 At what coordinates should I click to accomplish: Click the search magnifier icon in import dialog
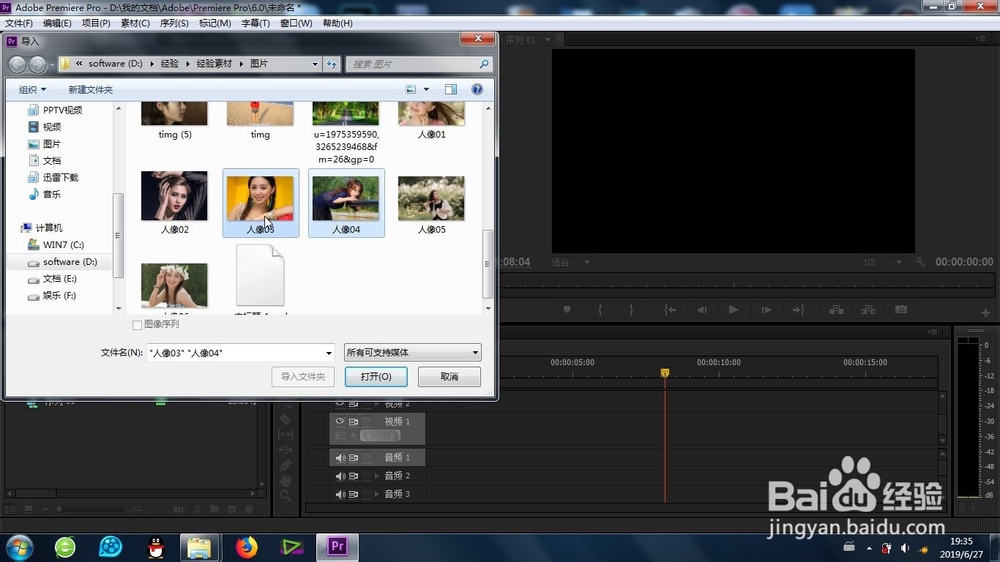(x=484, y=64)
